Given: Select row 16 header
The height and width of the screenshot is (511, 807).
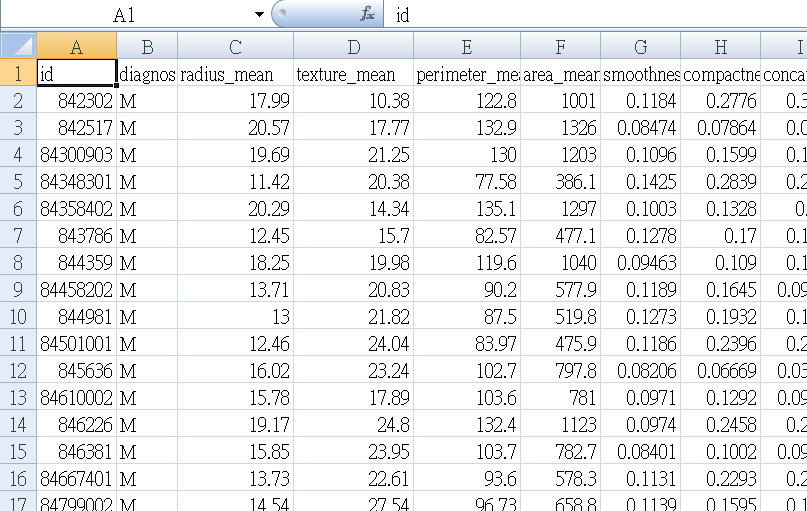Looking at the screenshot, I should pyautogui.click(x=19, y=479).
